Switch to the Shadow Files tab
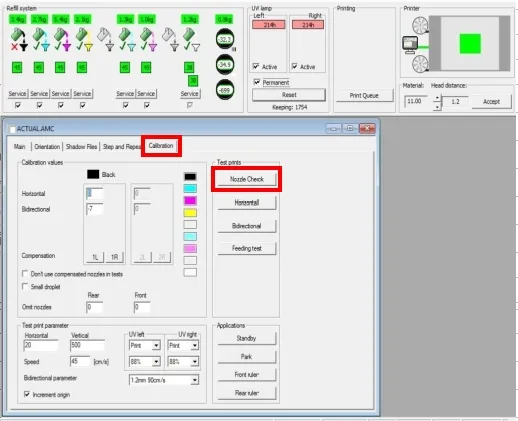The image size is (518, 421). [x=81, y=147]
